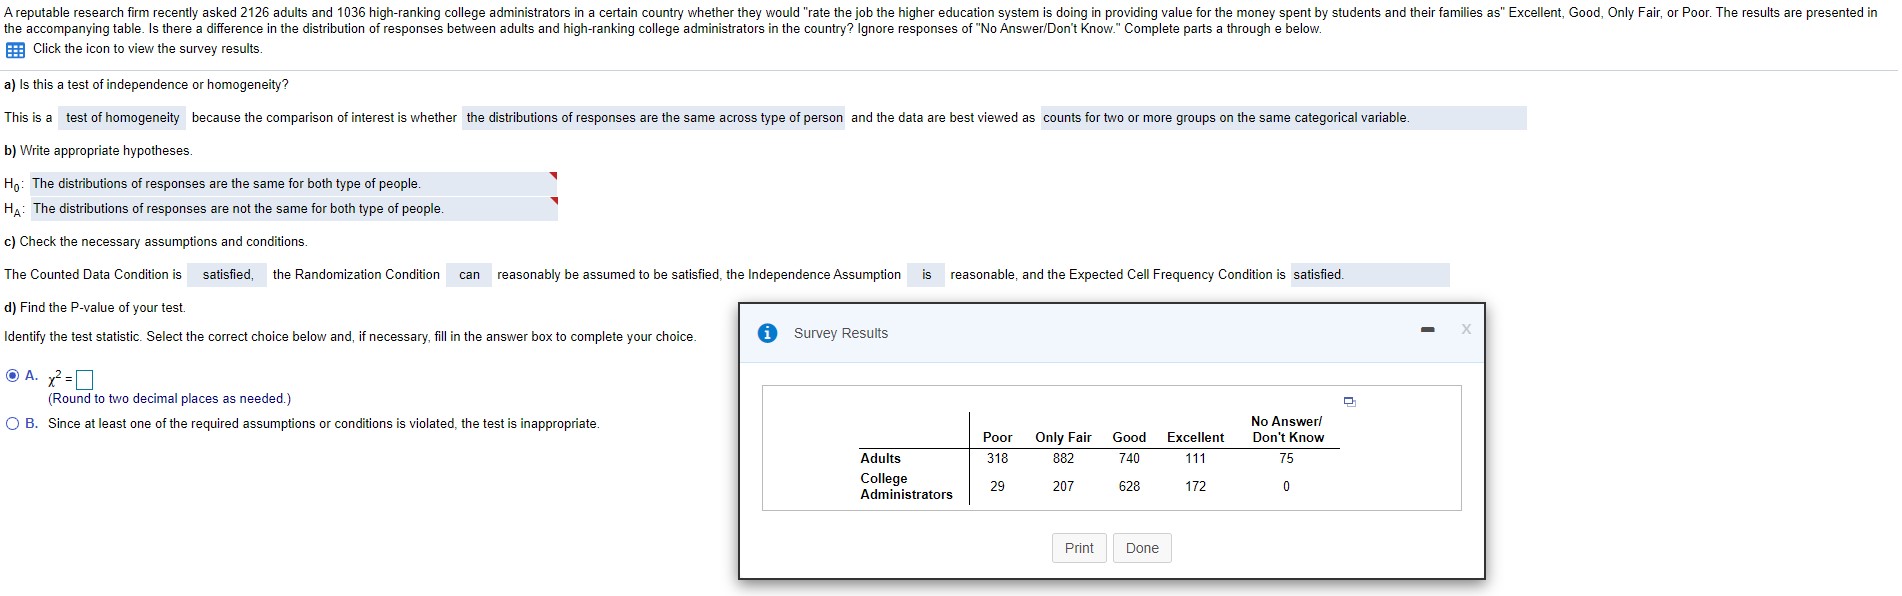Click the 'Good' column header
The width and height of the screenshot is (1902, 596).
coord(1129,438)
